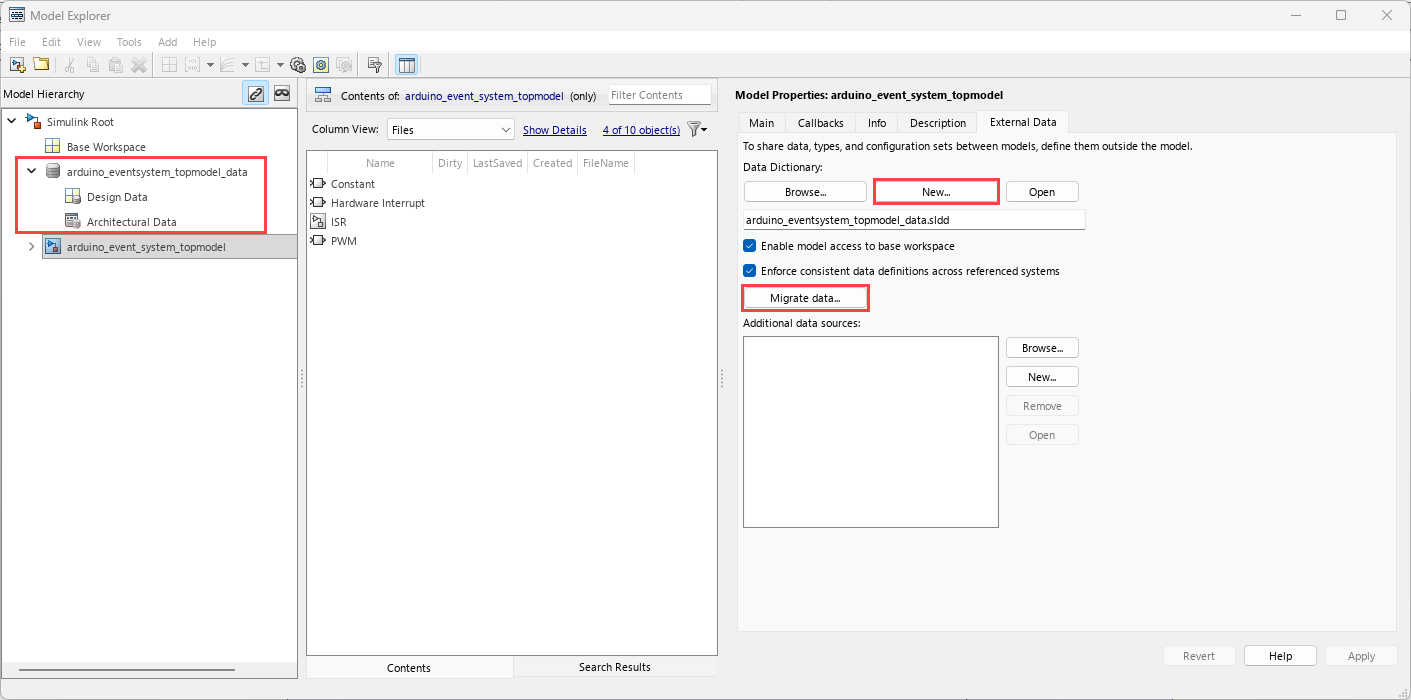1411x700 pixels.
Task: Collapse the arduino_eventsystem_topmodel_data node
Action: pos(31,171)
